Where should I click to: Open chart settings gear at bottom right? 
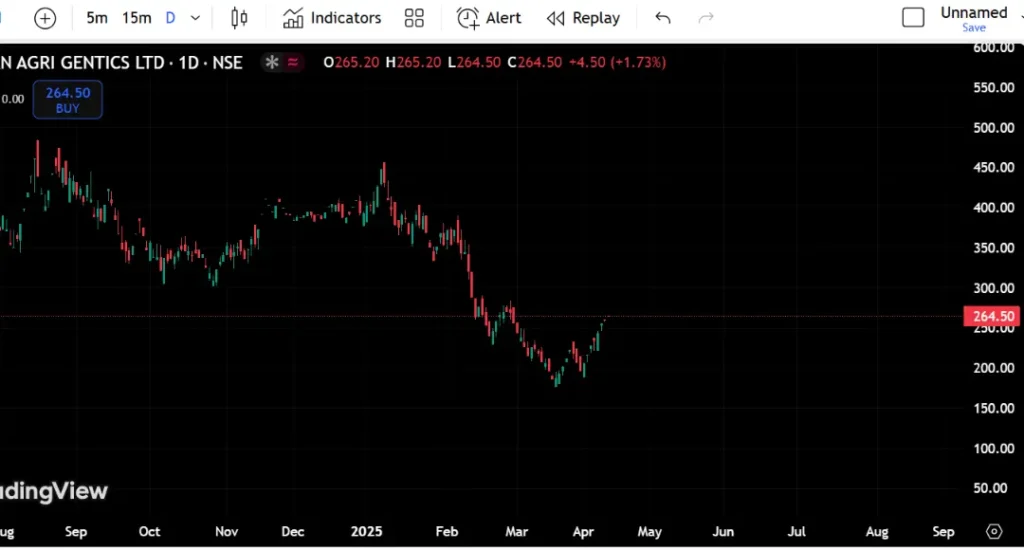994,531
